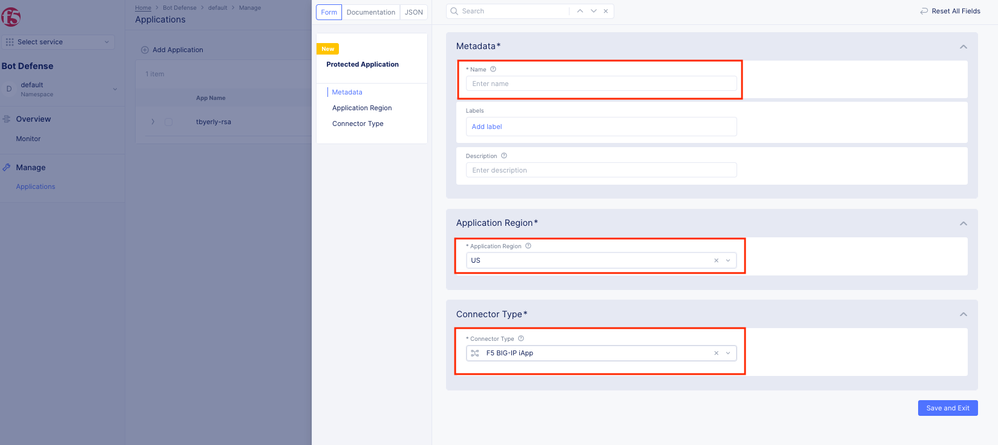Click the Application Region help icon

[x=528, y=246]
